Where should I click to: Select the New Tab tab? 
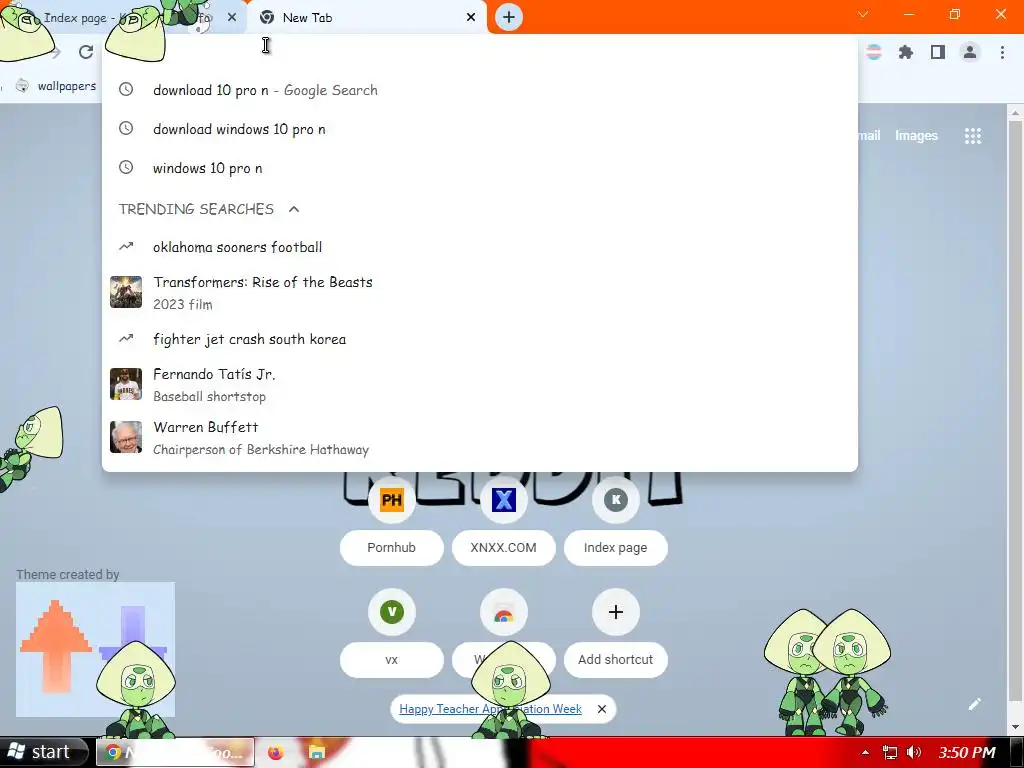click(x=366, y=18)
